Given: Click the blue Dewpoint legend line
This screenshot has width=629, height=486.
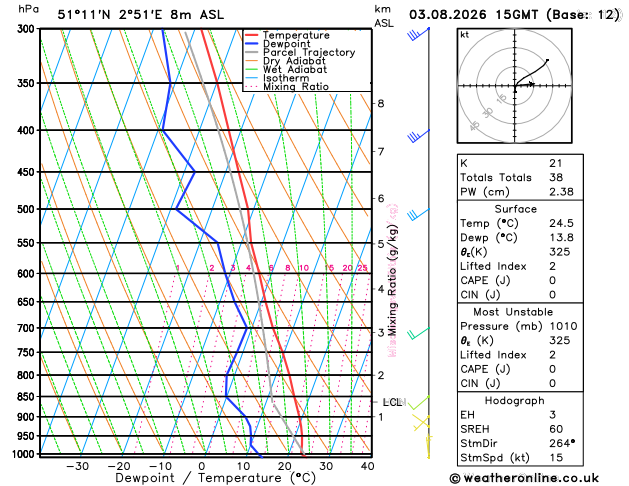Looking at the screenshot, I should [252, 44].
